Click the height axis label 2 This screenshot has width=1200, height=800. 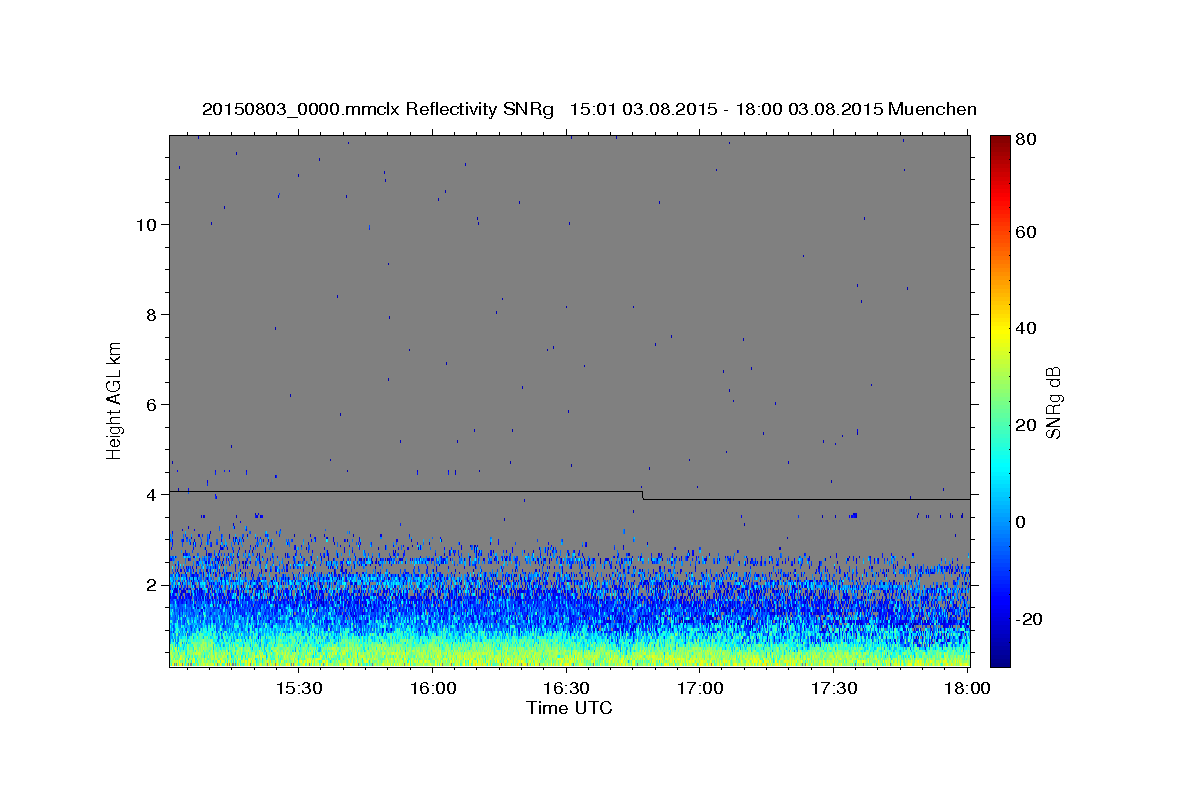150,585
